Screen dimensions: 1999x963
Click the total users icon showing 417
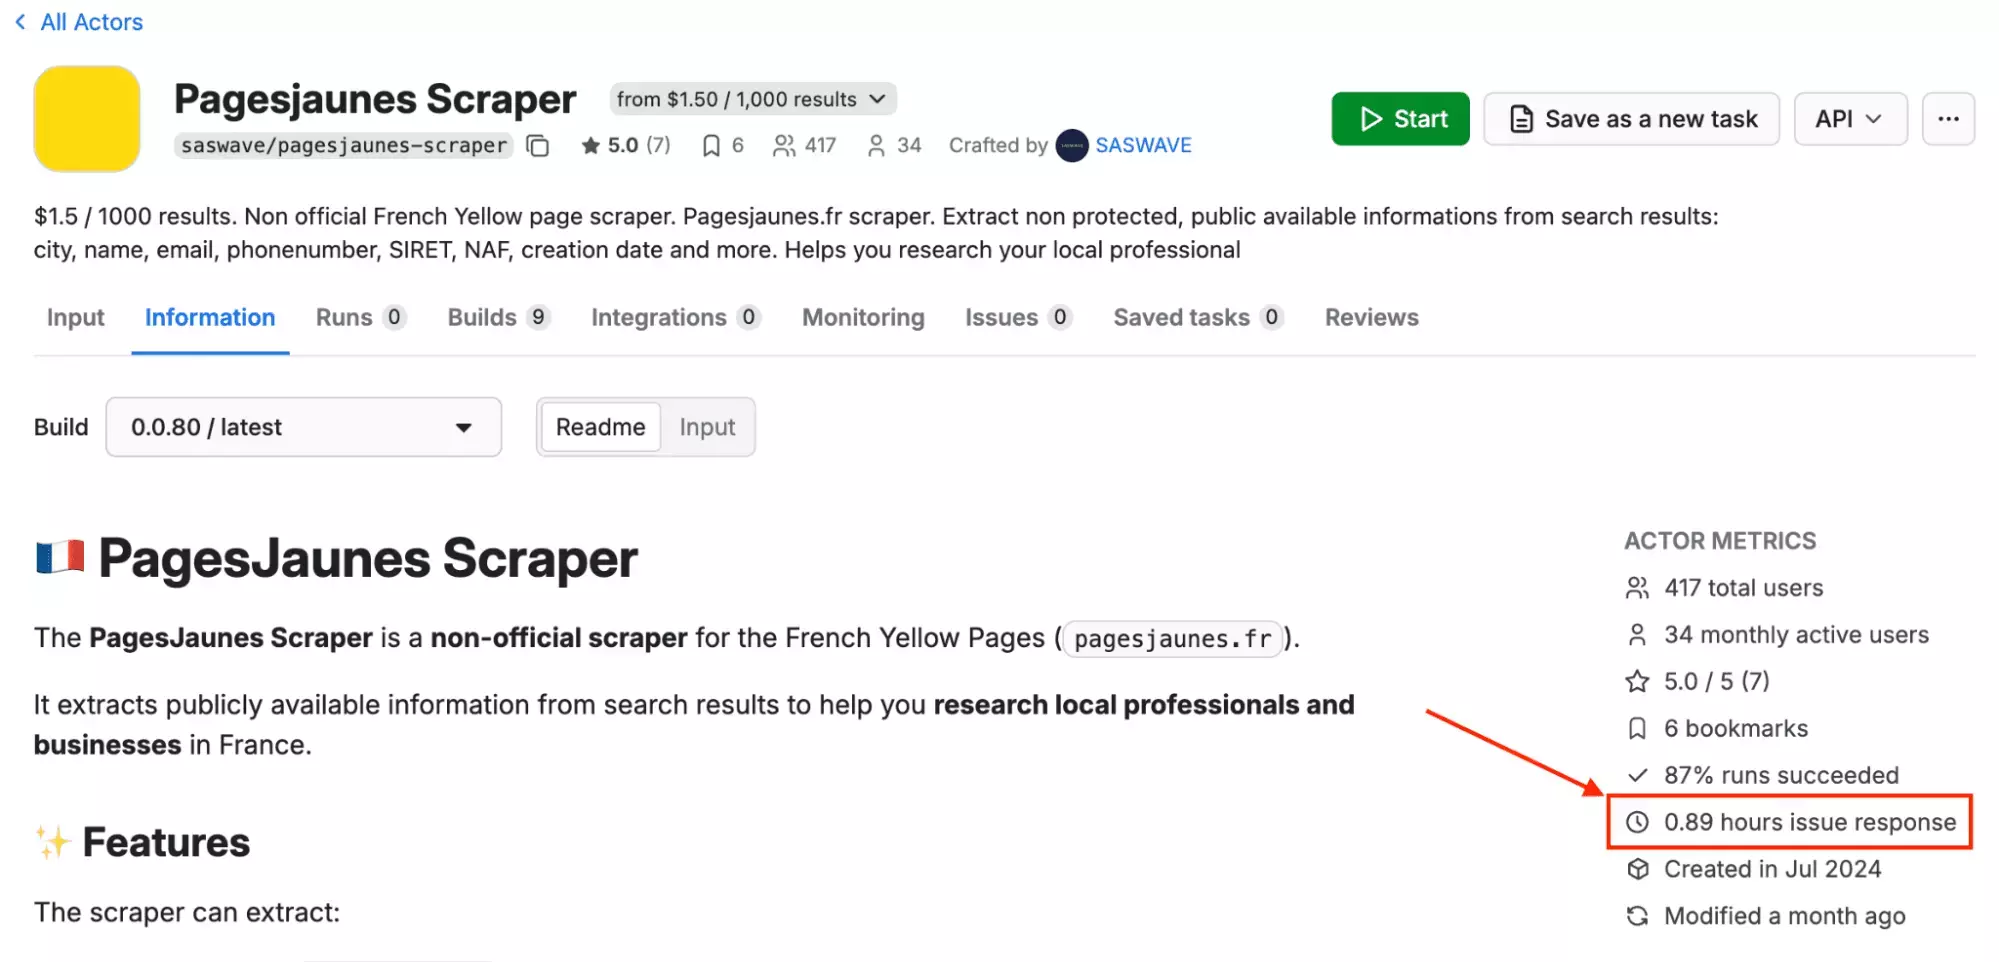pyautogui.click(x=784, y=146)
